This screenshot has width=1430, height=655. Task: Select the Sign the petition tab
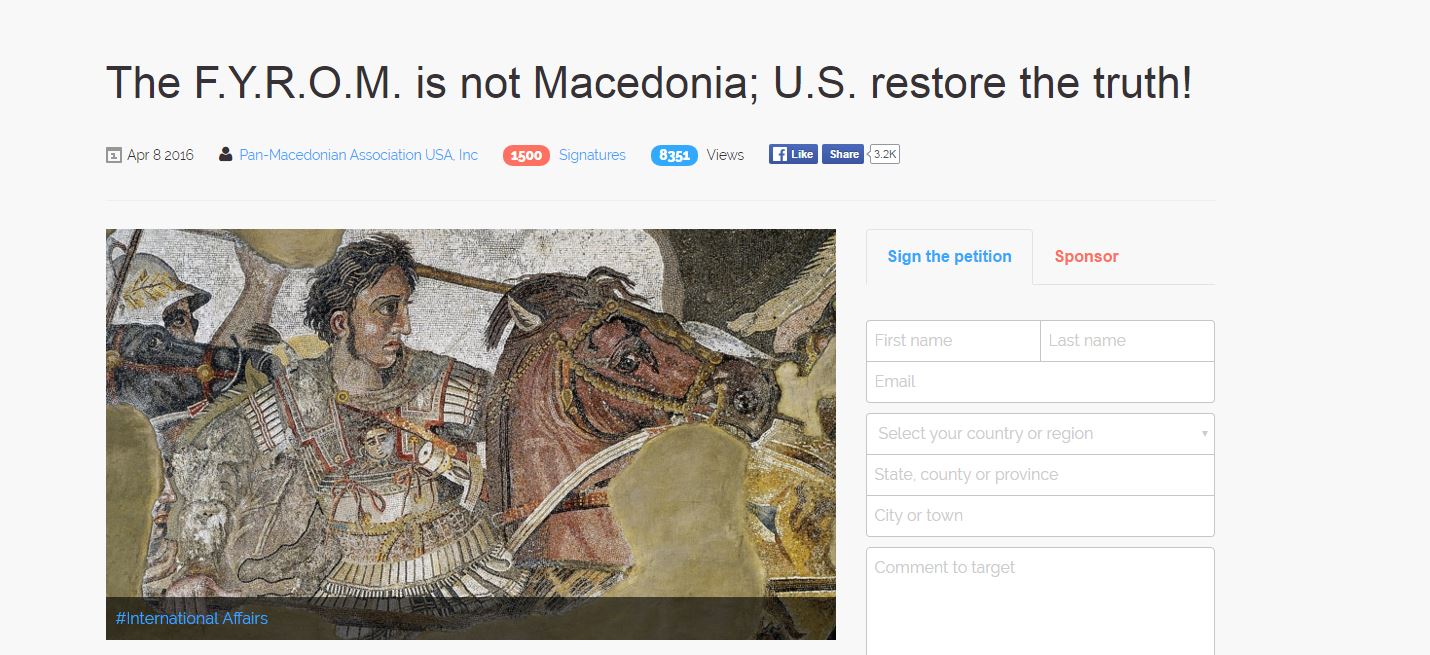pos(949,256)
